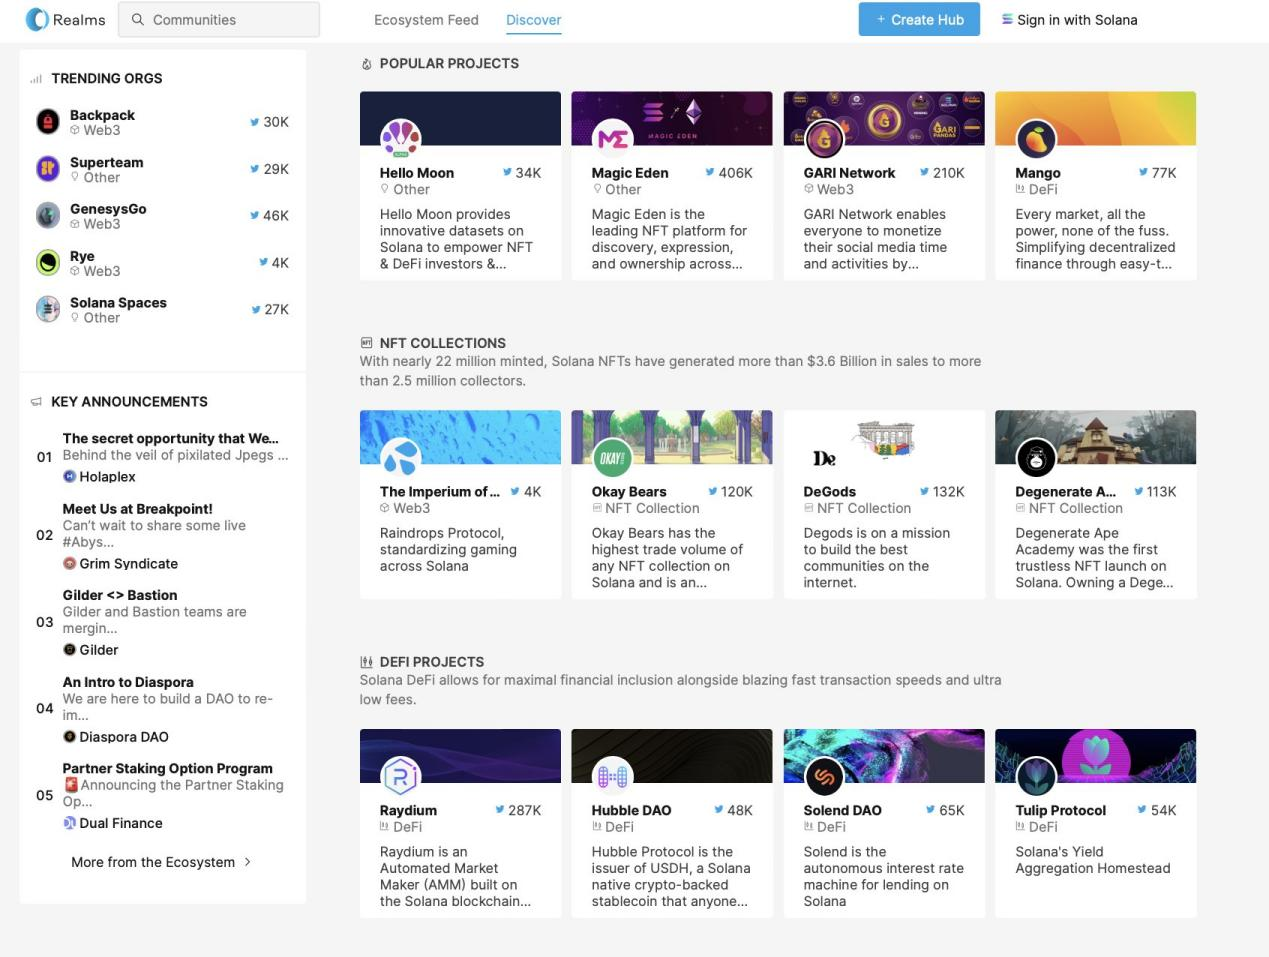
Task: Open the Gilder <> Bastion announcement
Action: tap(120, 595)
